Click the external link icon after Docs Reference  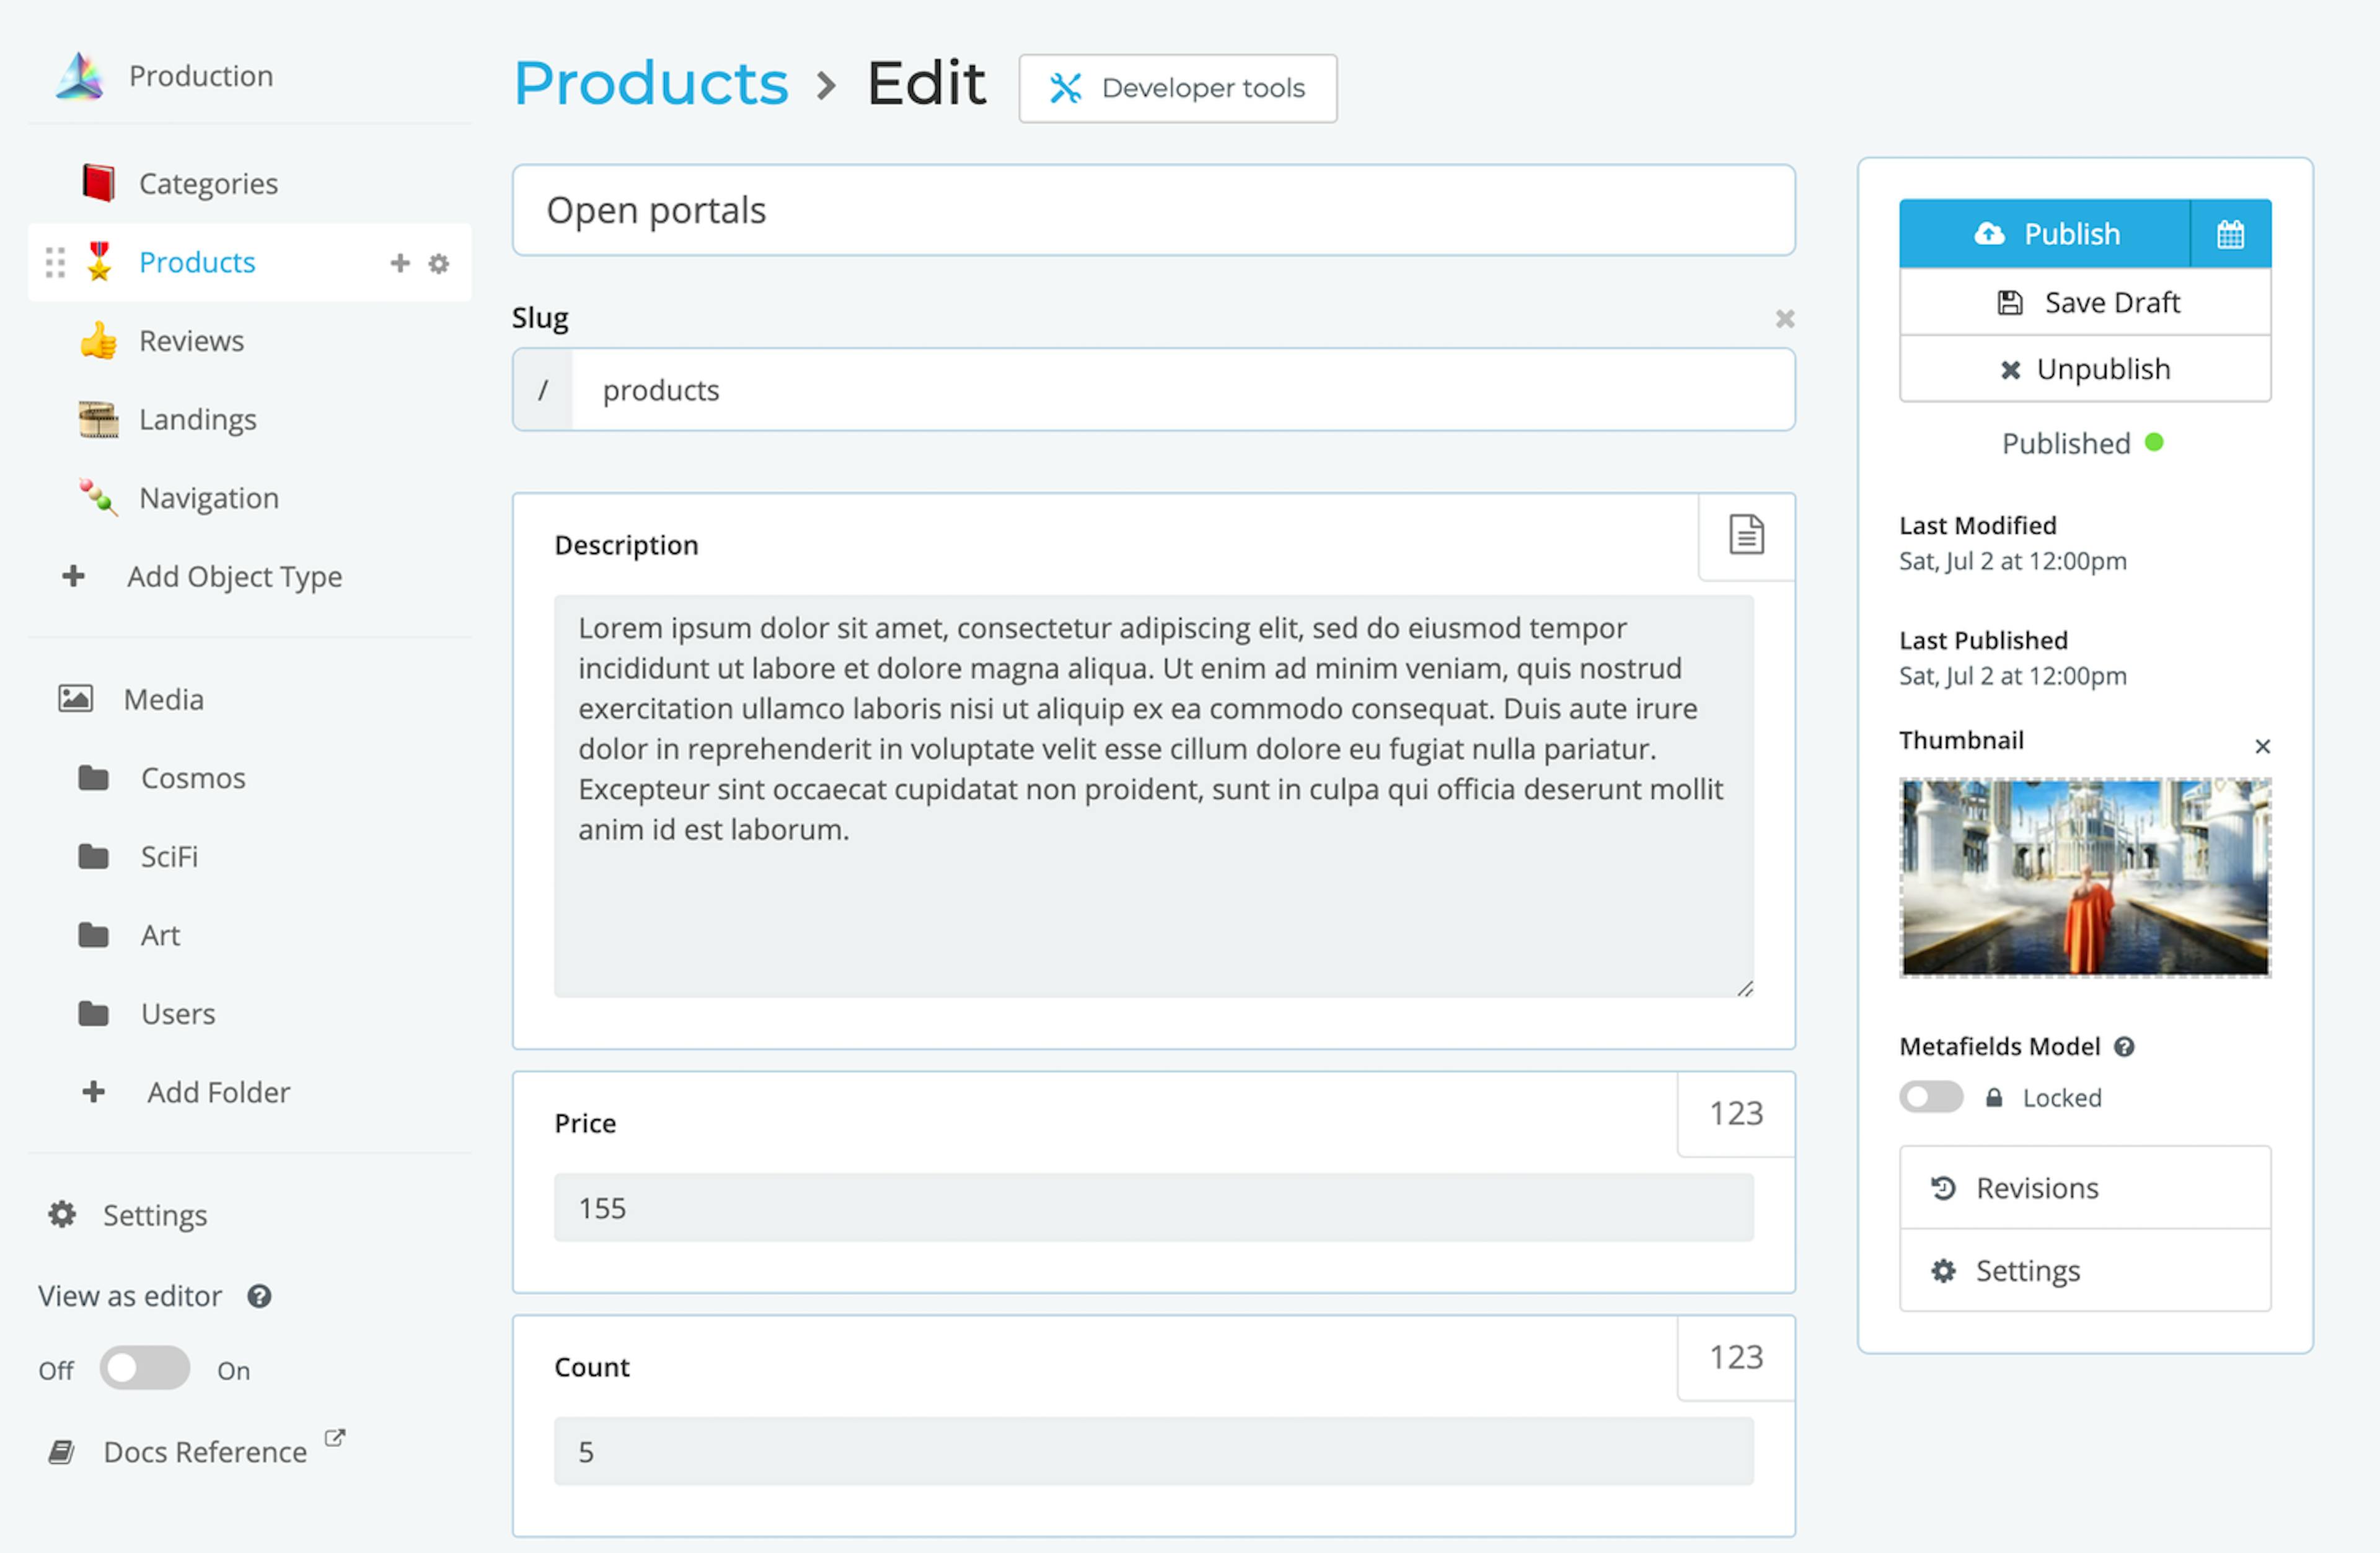335,1437
